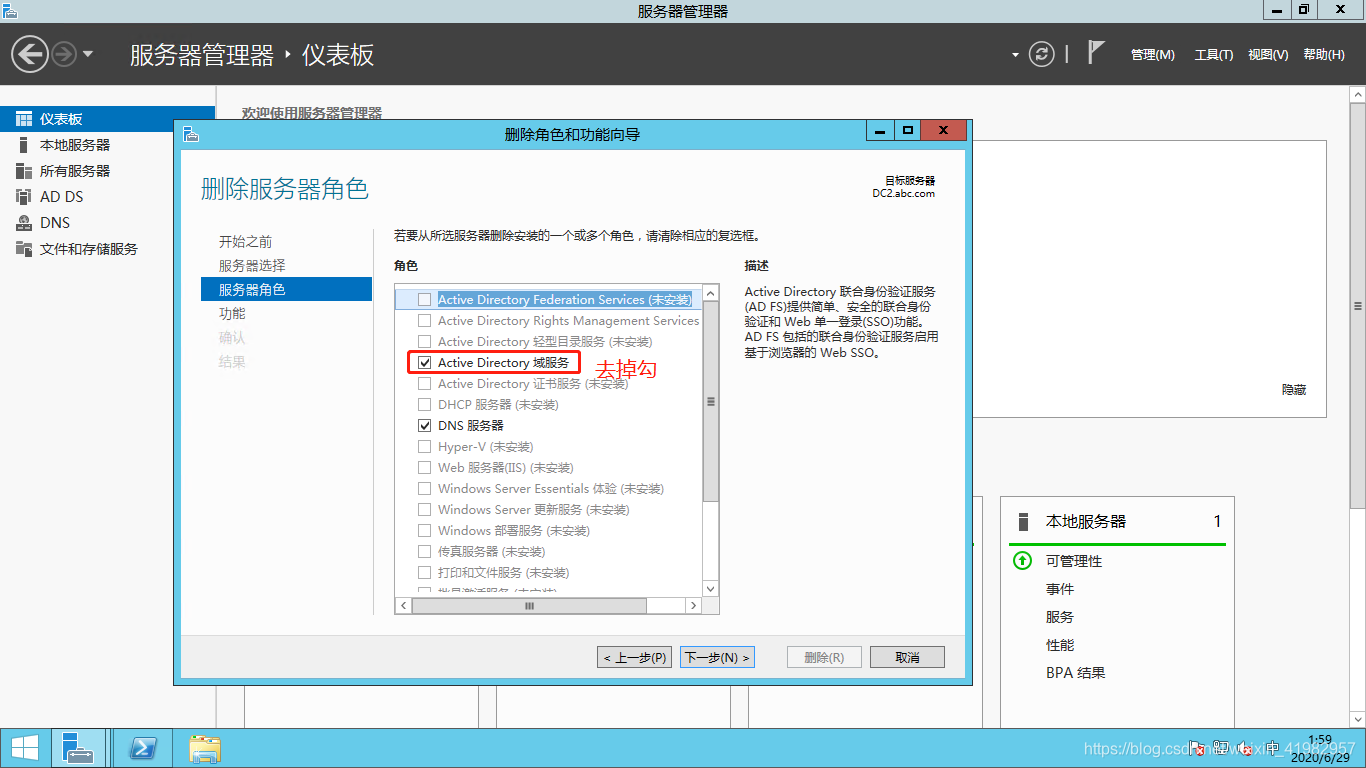Click Active Directory 轻型目录服务 checkbox

pos(424,341)
